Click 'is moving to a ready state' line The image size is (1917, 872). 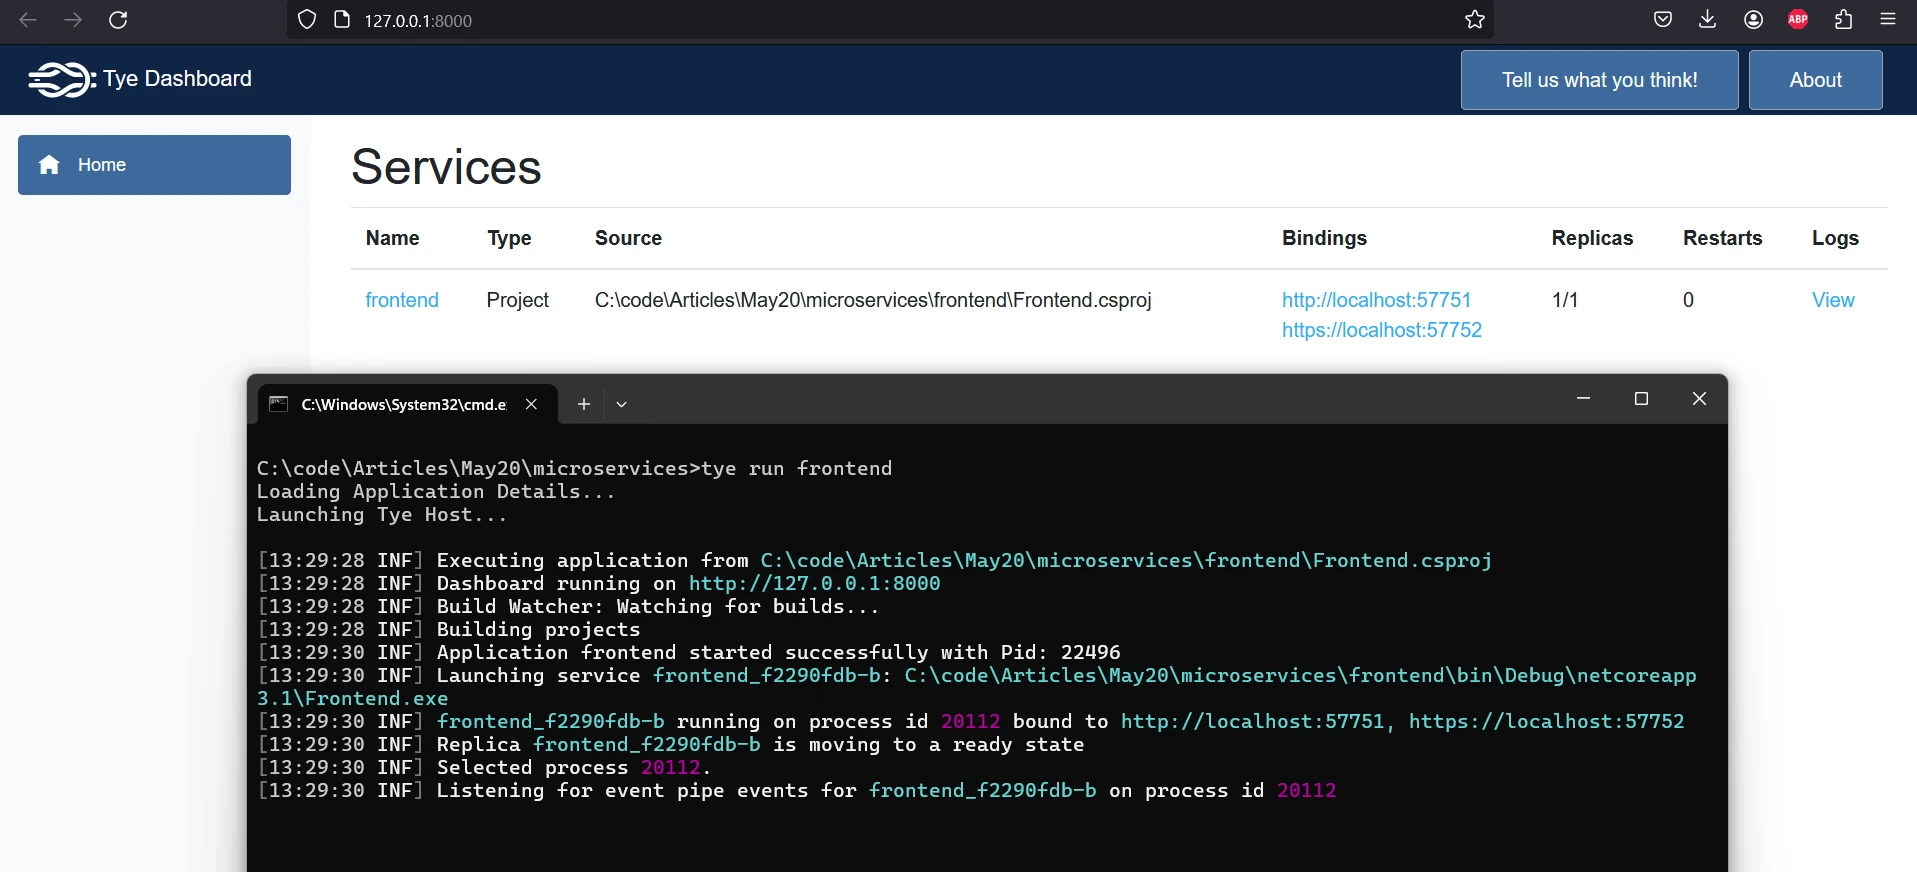tap(928, 744)
